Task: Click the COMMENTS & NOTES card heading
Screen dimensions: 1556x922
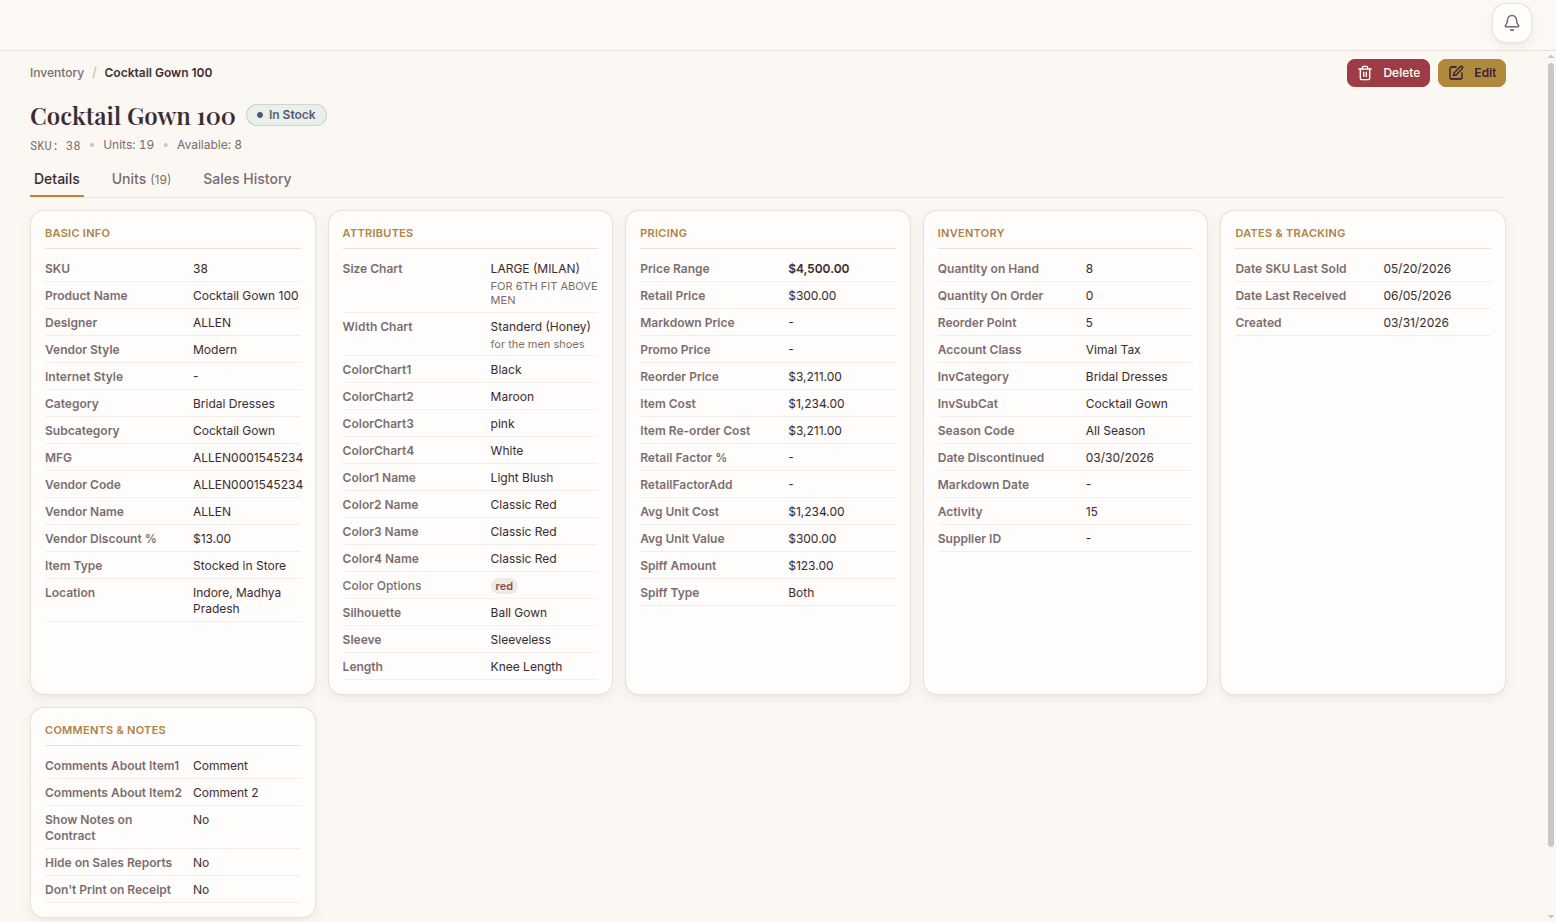Action: click(x=105, y=730)
